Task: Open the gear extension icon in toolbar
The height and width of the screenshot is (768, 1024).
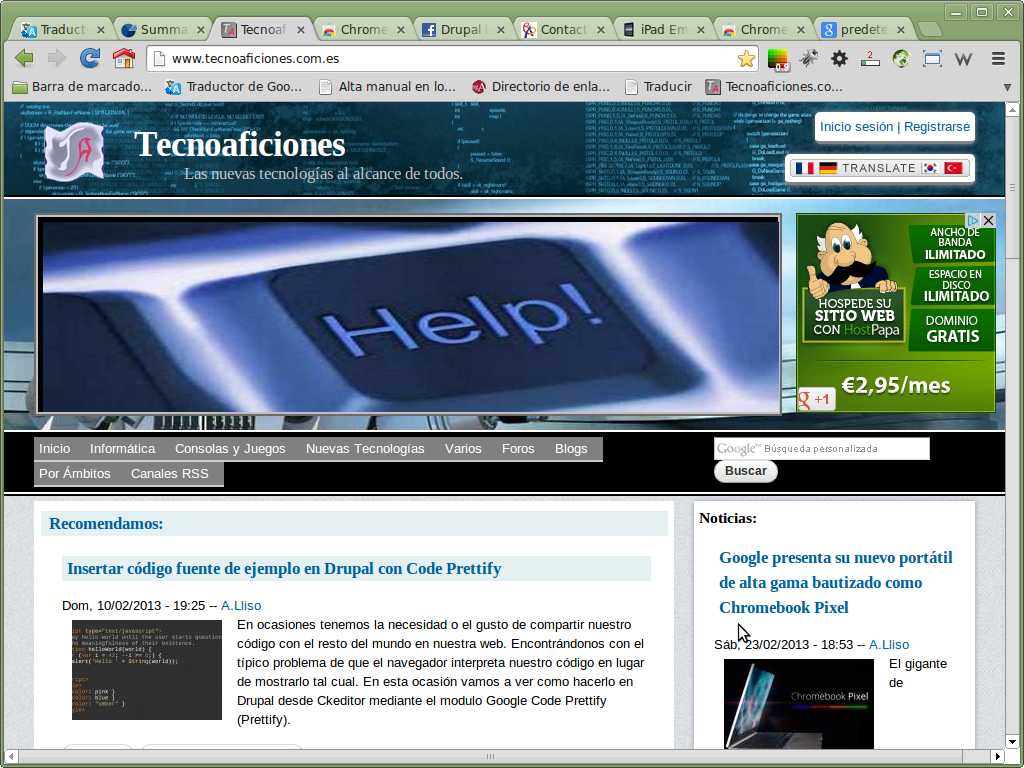Action: point(840,59)
